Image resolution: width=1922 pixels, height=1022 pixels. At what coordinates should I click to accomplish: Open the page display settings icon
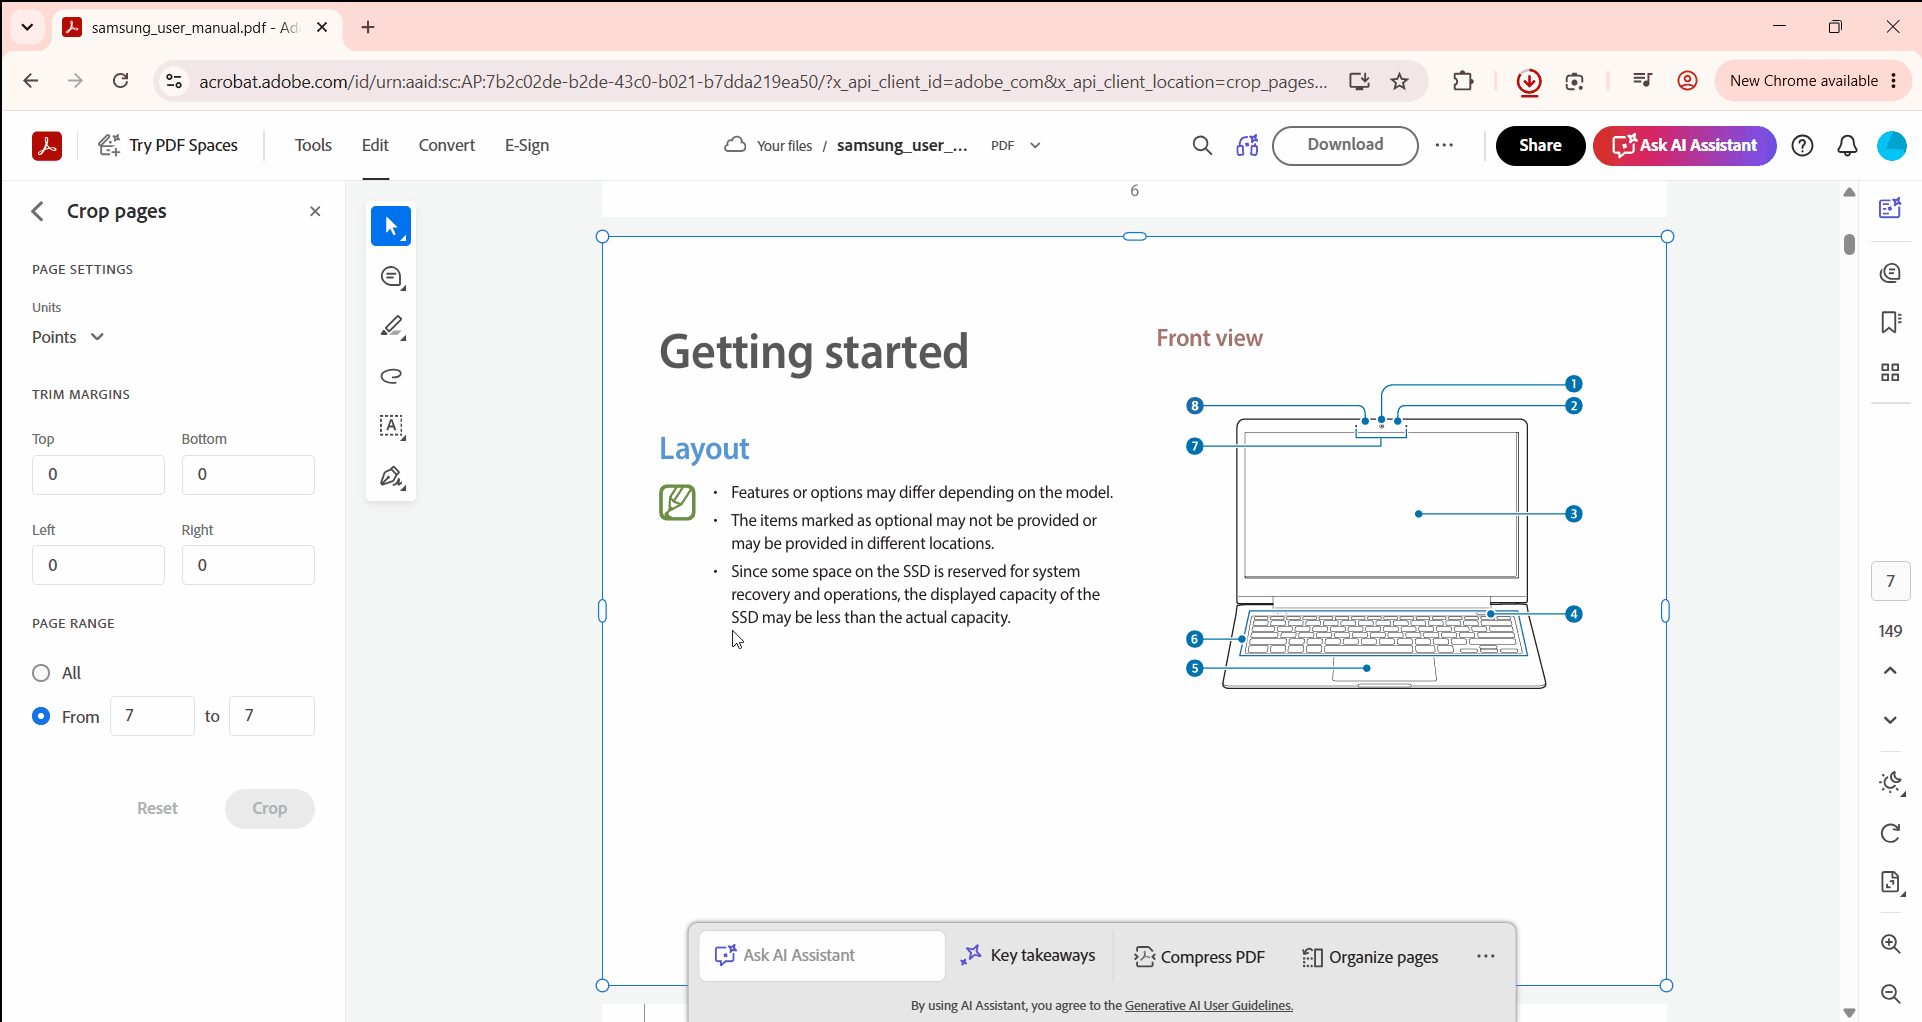1890,882
